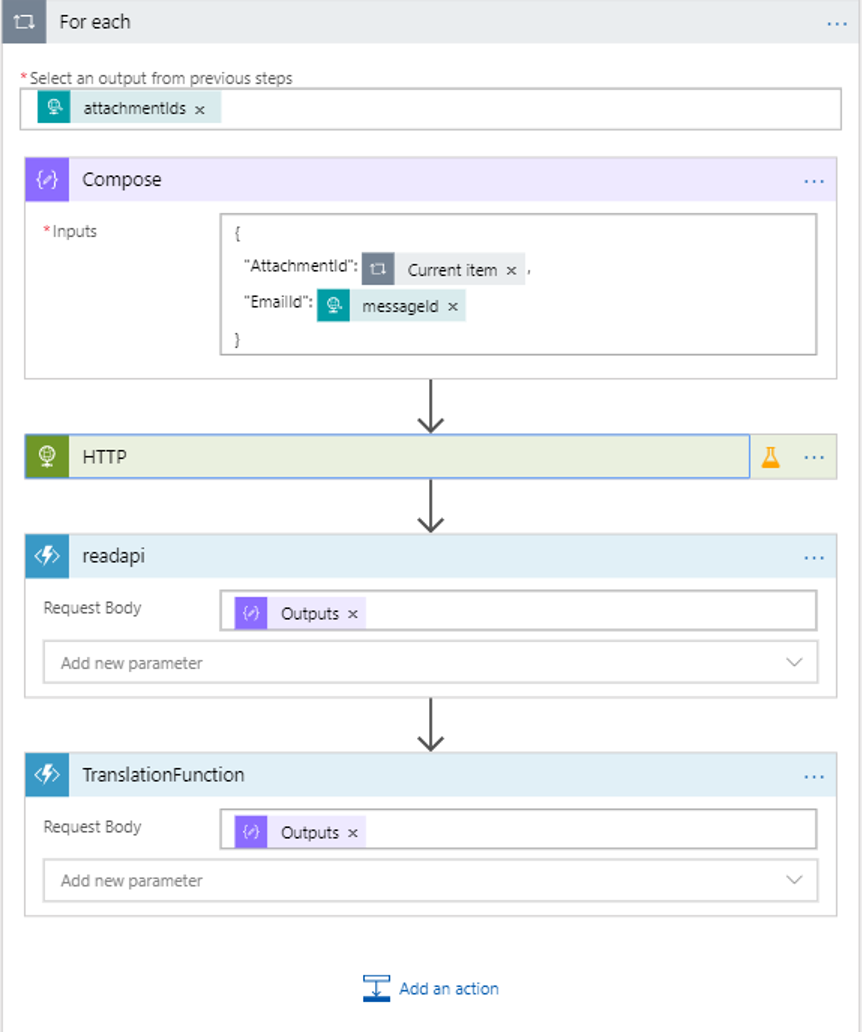Collapse the TranslationFunction action header
The height and width of the screenshot is (1032, 862).
(x=431, y=775)
